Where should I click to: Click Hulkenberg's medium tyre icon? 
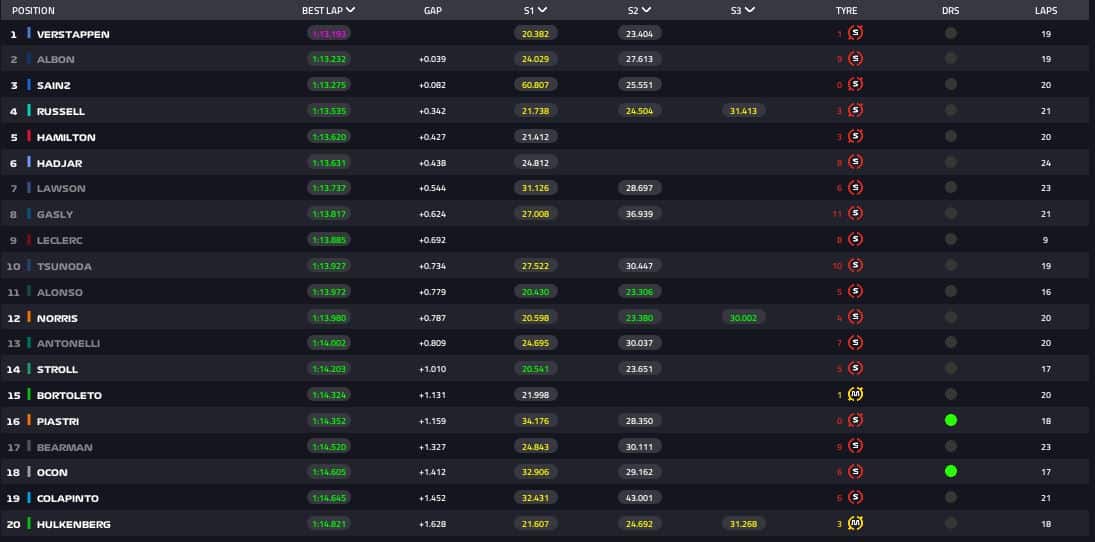click(x=855, y=523)
